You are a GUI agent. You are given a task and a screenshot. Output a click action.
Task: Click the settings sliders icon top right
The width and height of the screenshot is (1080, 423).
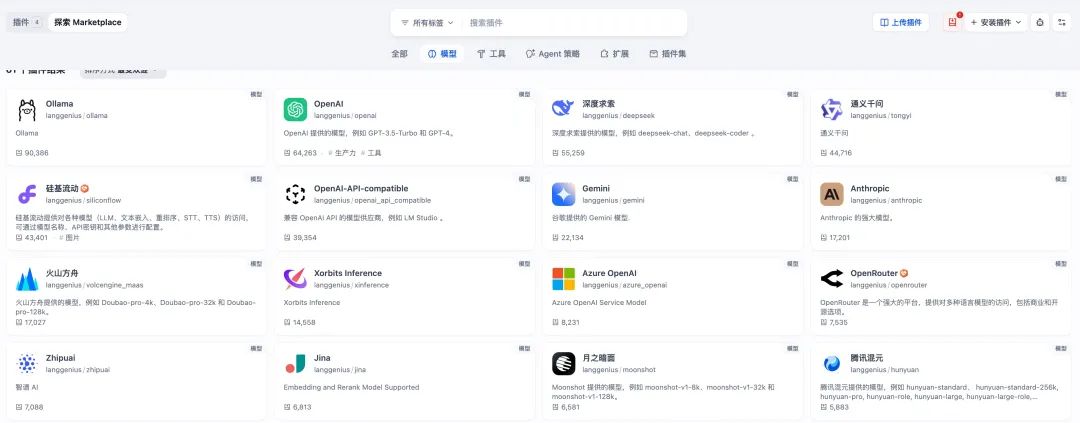pos(1061,22)
